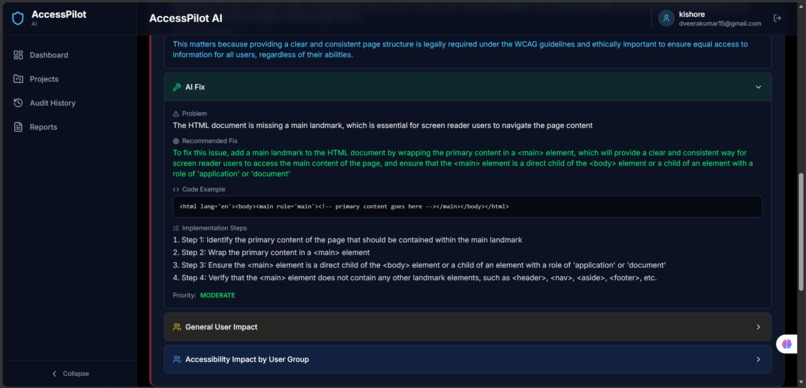
Task: Click the user avatar icon beside kishore
Action: coord(666,19)
